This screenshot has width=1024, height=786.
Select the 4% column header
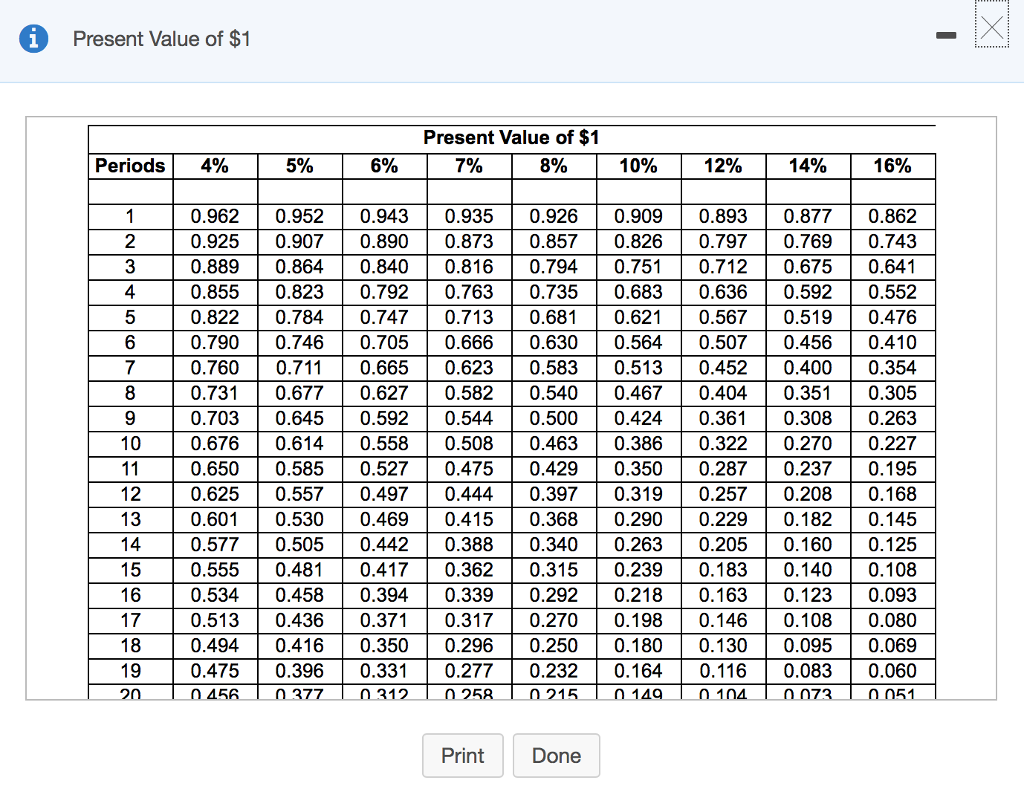click(215, 166)
